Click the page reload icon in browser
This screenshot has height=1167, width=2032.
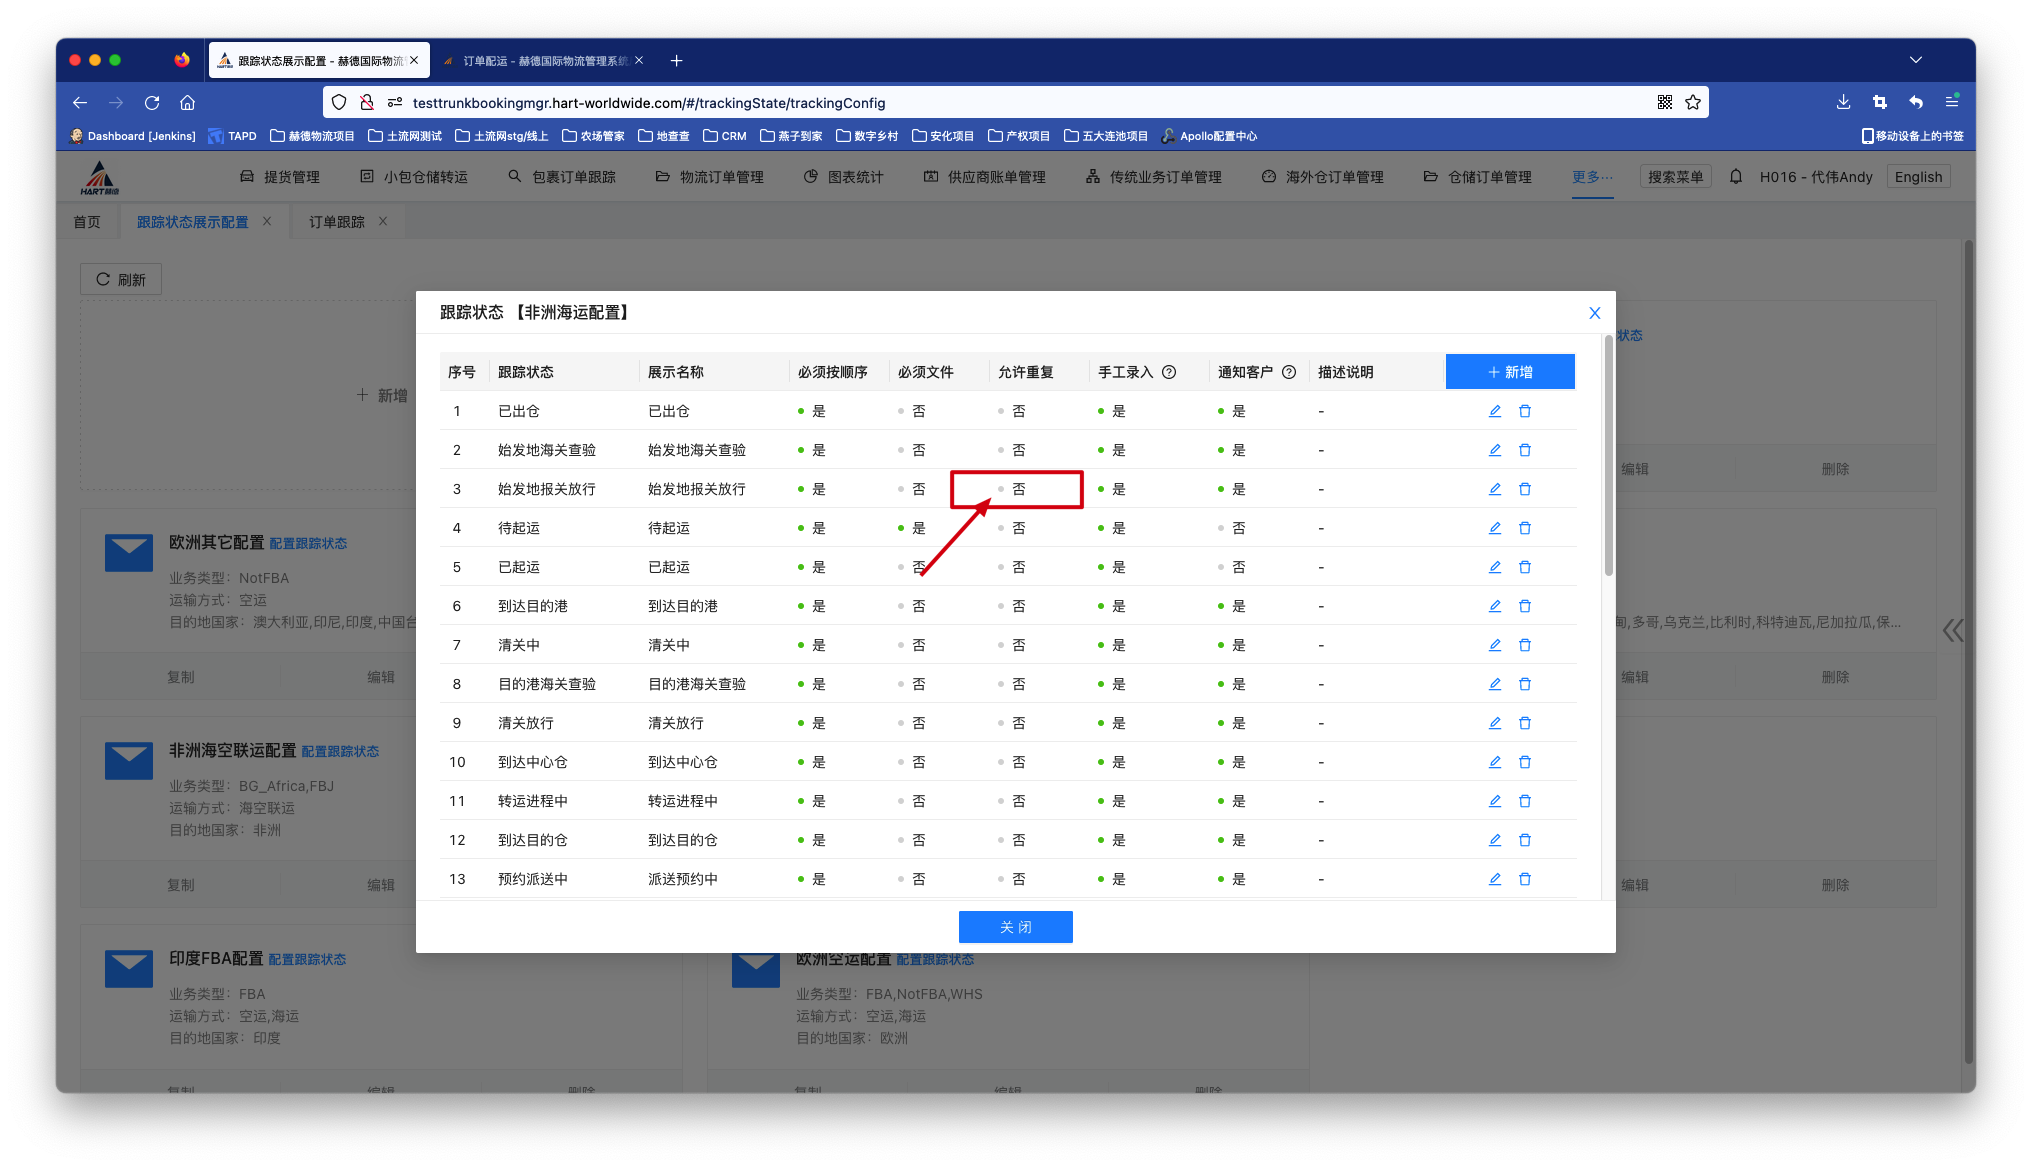coord(152,102)
